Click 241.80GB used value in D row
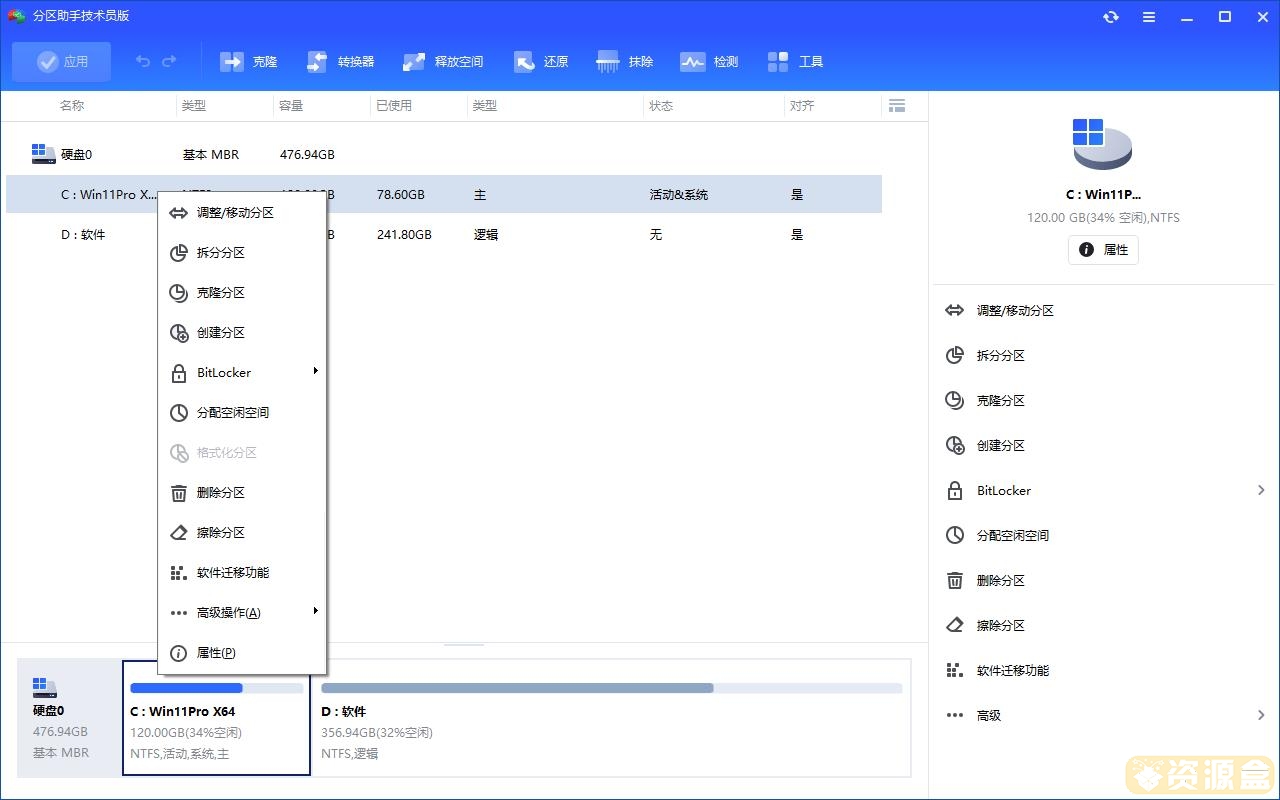Screen dimensions: 1280x800 coord(404,235)
